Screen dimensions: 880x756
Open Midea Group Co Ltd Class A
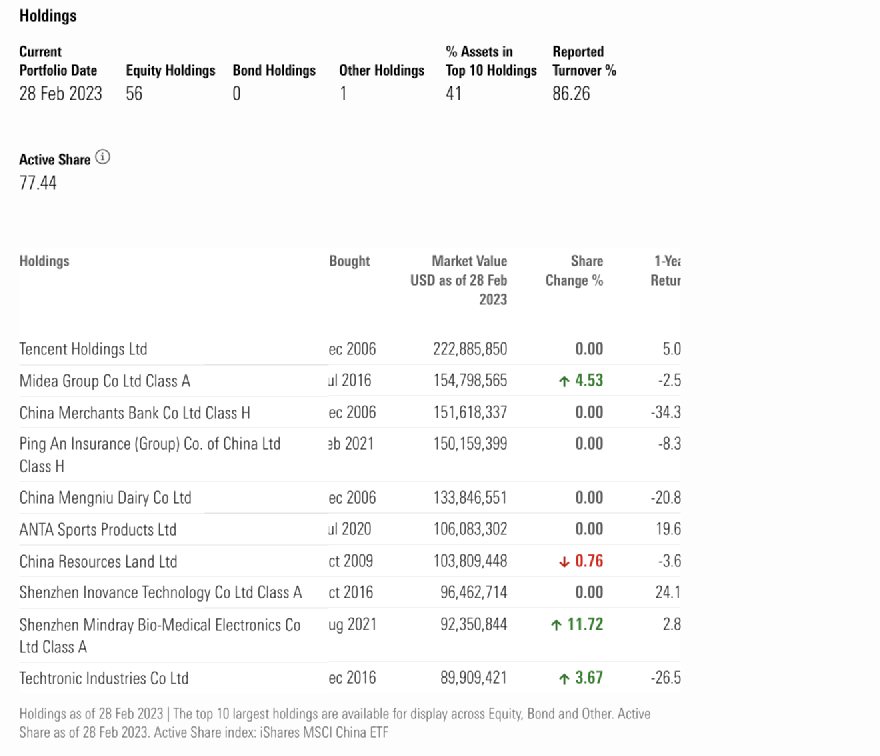[104, 381]
